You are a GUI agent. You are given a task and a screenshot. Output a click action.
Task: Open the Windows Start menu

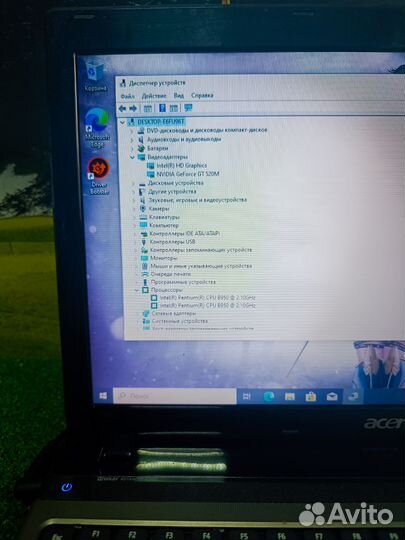103,396
